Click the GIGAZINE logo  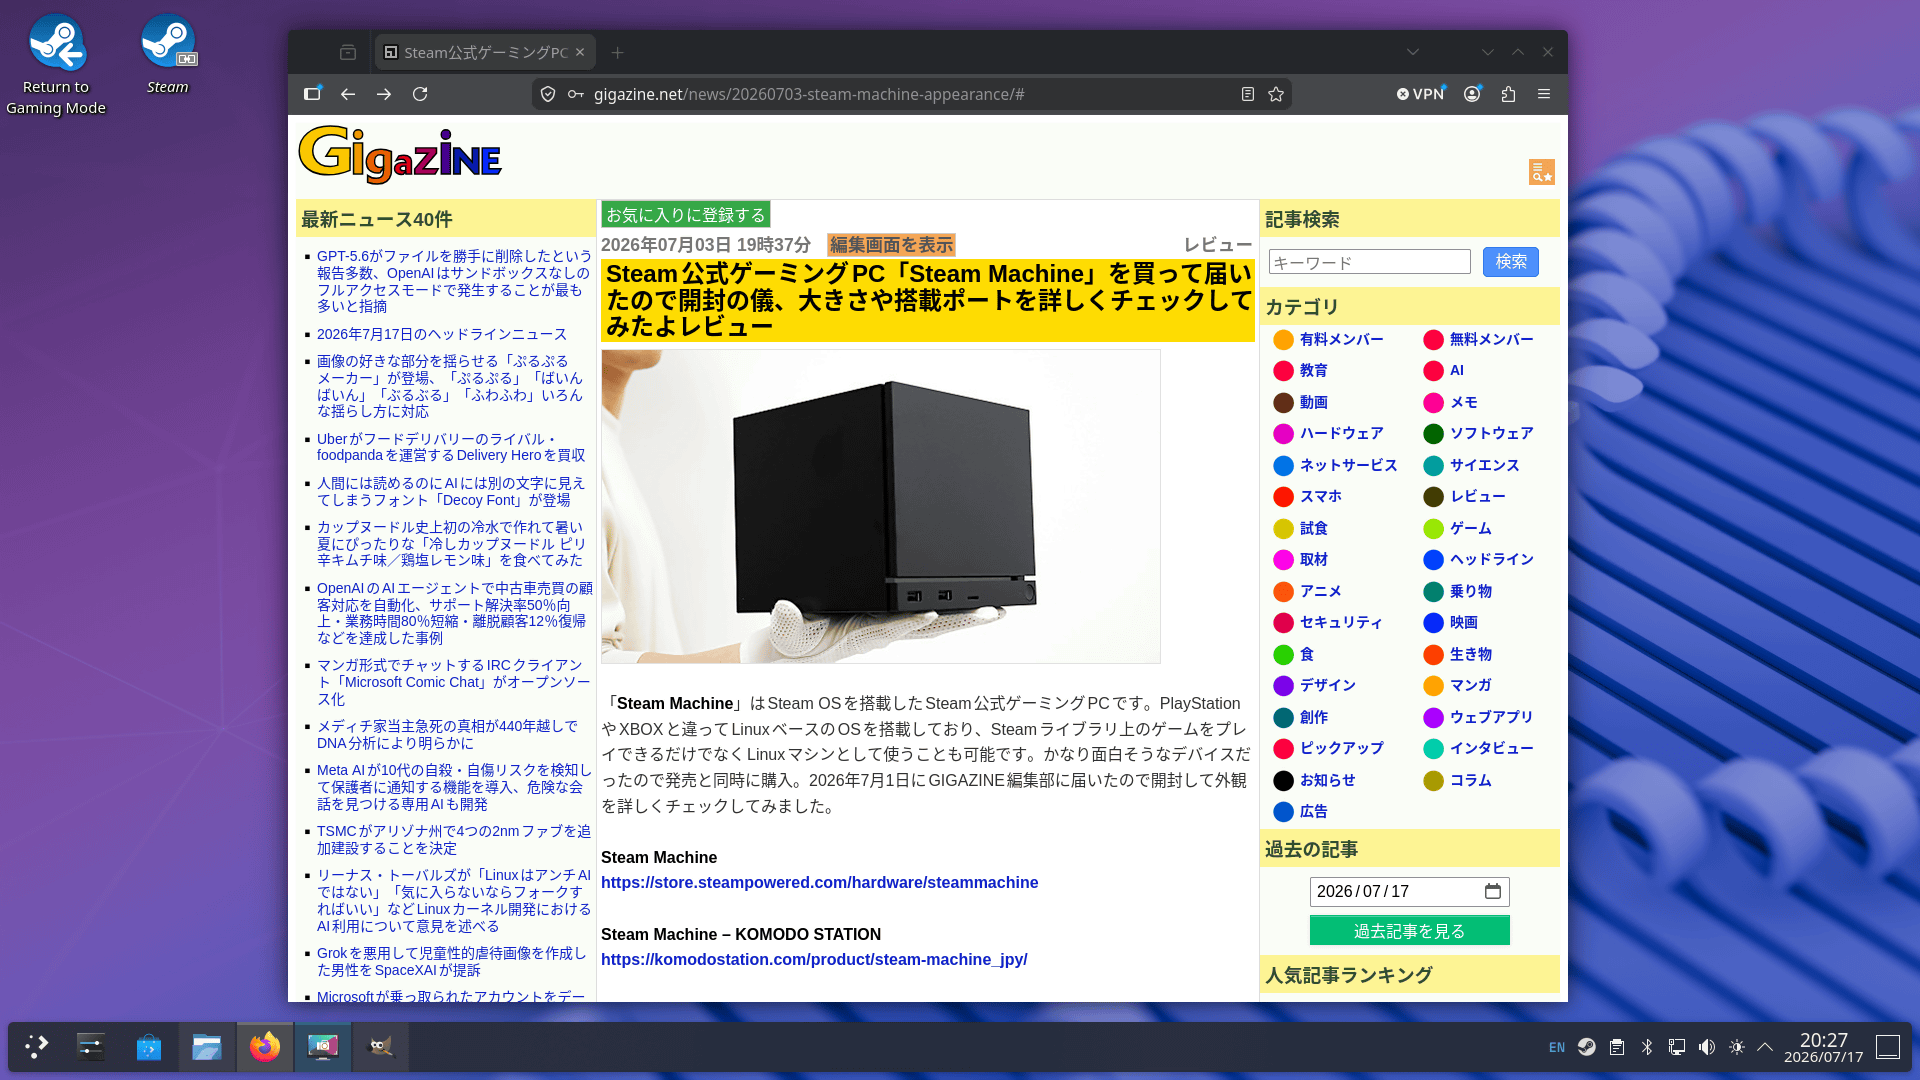click(400, 155)
